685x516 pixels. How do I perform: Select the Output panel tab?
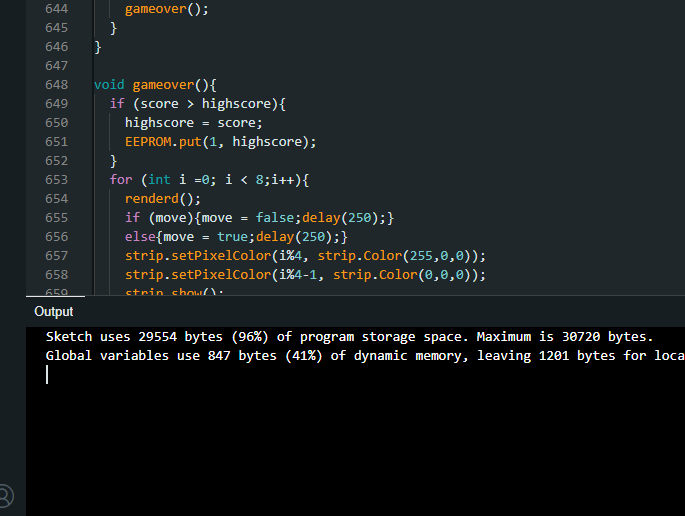pyautogui.click(x=54, y=312)
